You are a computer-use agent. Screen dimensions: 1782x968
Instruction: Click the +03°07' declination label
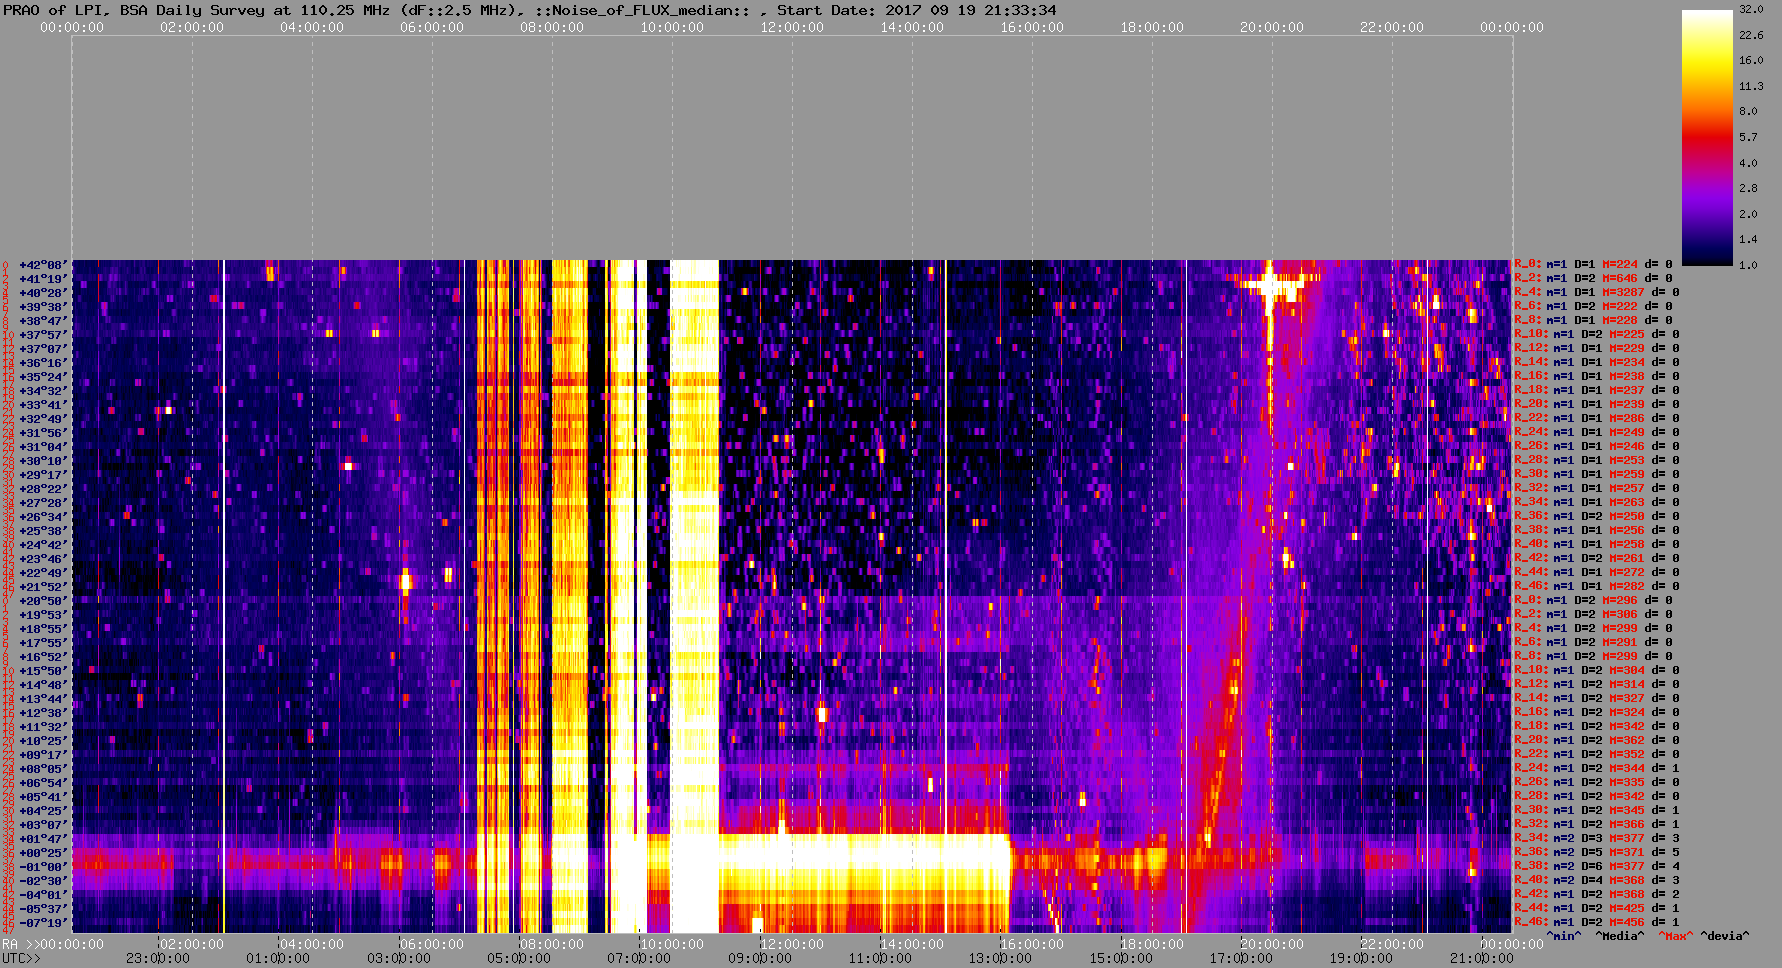(43, 825)
